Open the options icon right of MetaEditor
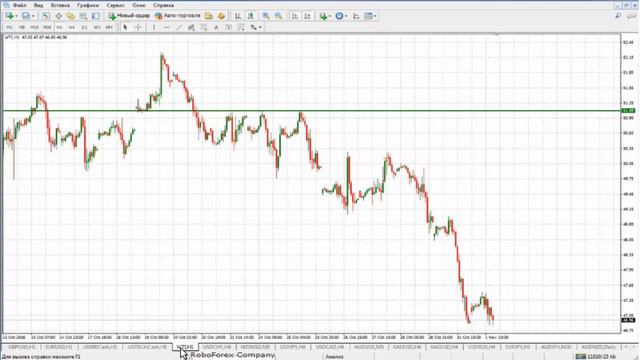Screen dimensions: 640x360 (221, 16)
